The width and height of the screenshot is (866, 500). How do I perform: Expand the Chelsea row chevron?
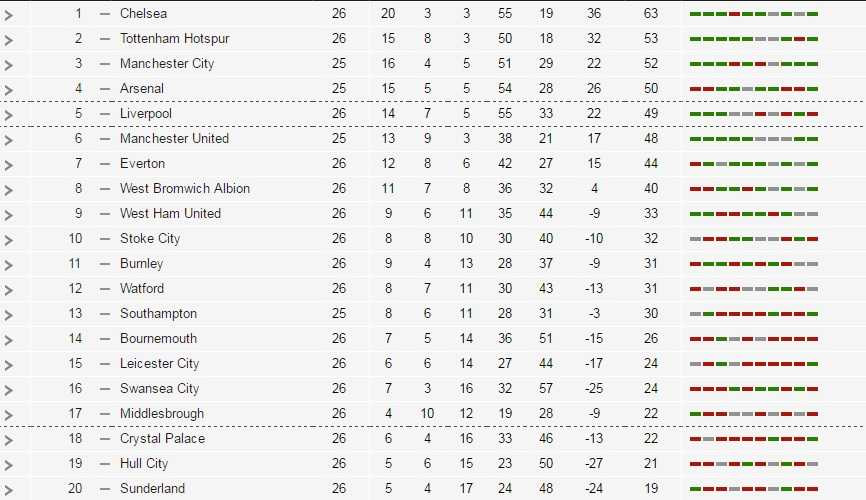click(9, 15)
